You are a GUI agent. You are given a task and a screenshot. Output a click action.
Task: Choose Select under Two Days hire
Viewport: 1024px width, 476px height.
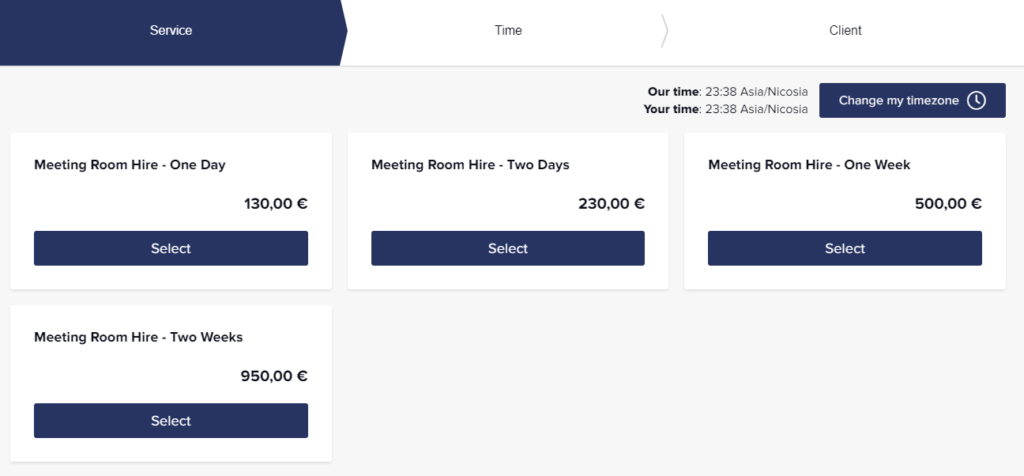508,248
